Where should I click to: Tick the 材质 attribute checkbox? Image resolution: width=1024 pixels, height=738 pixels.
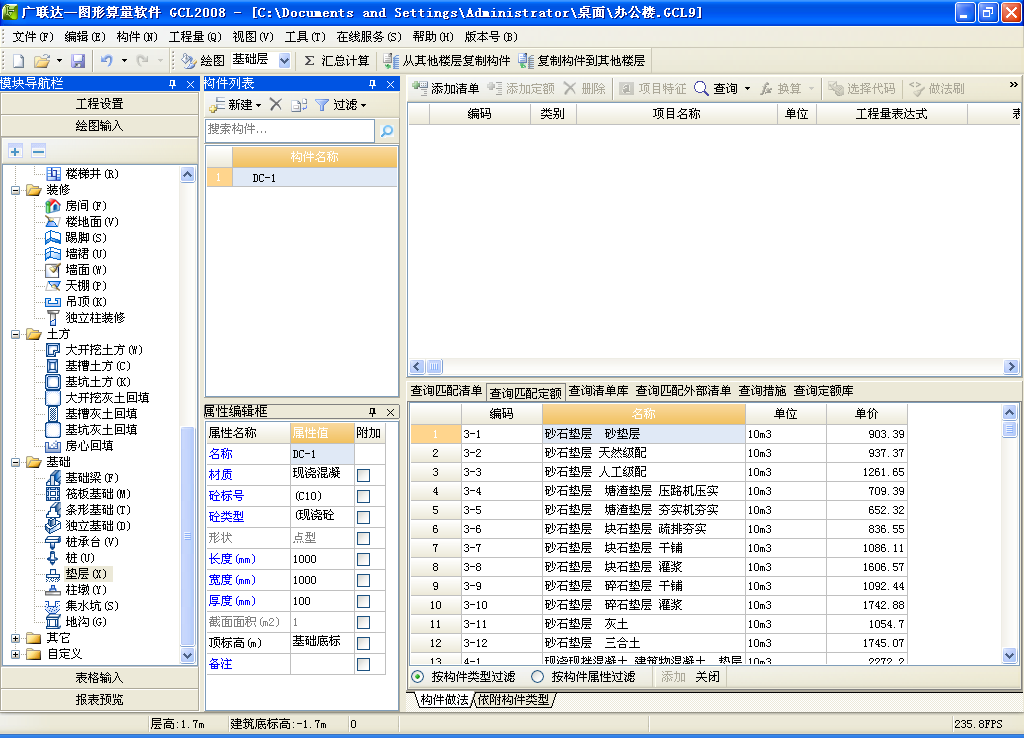pos(364,475)
